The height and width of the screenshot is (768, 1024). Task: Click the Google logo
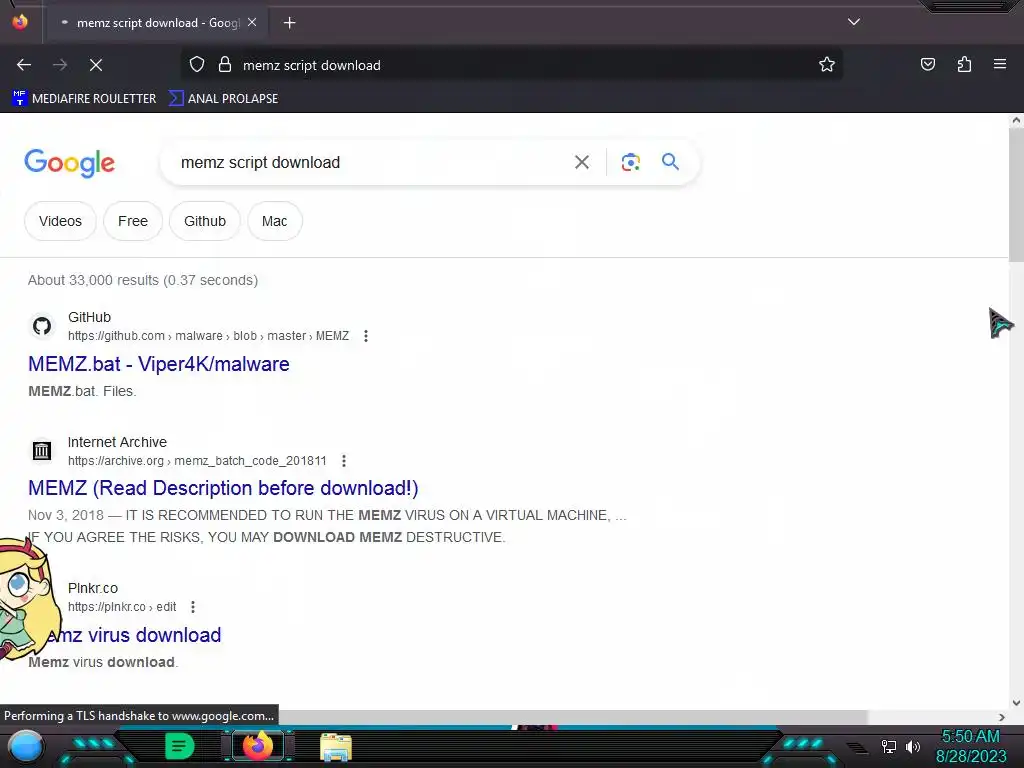(69, 163)
